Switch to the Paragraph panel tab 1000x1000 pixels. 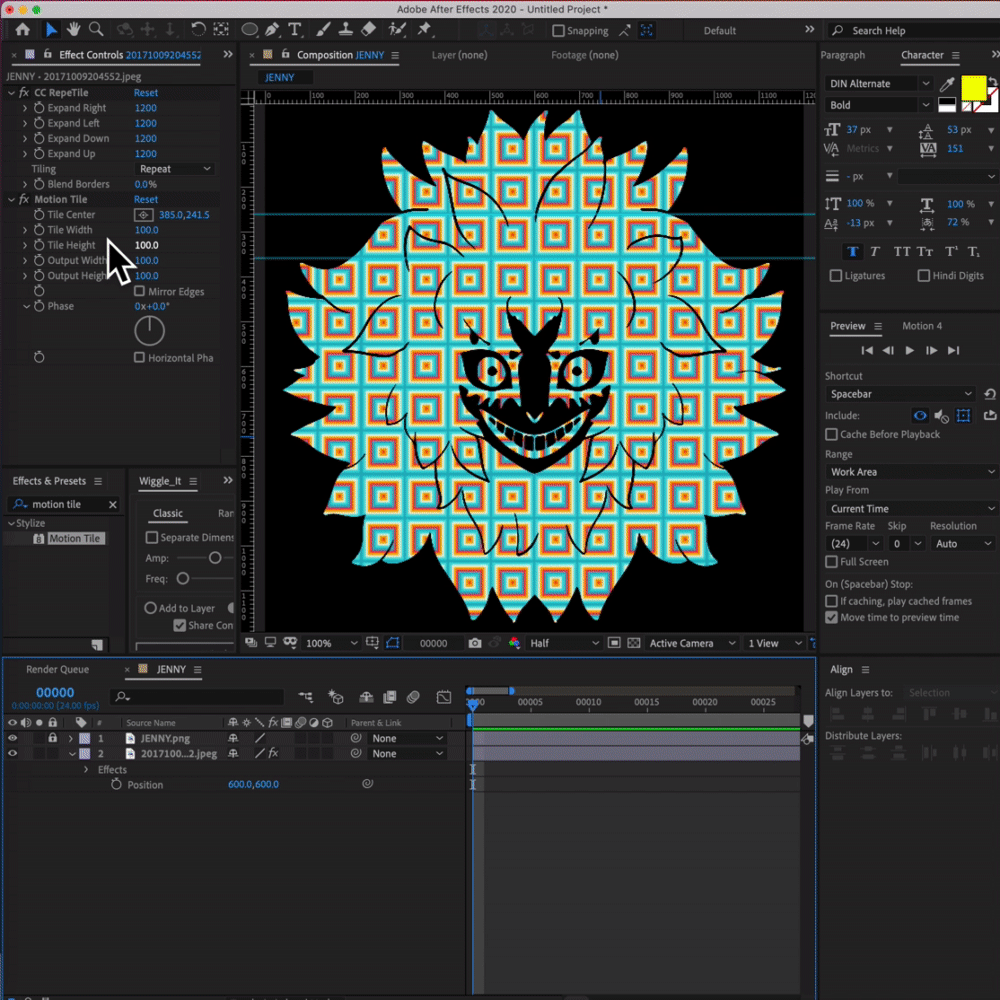coord(843,55)
